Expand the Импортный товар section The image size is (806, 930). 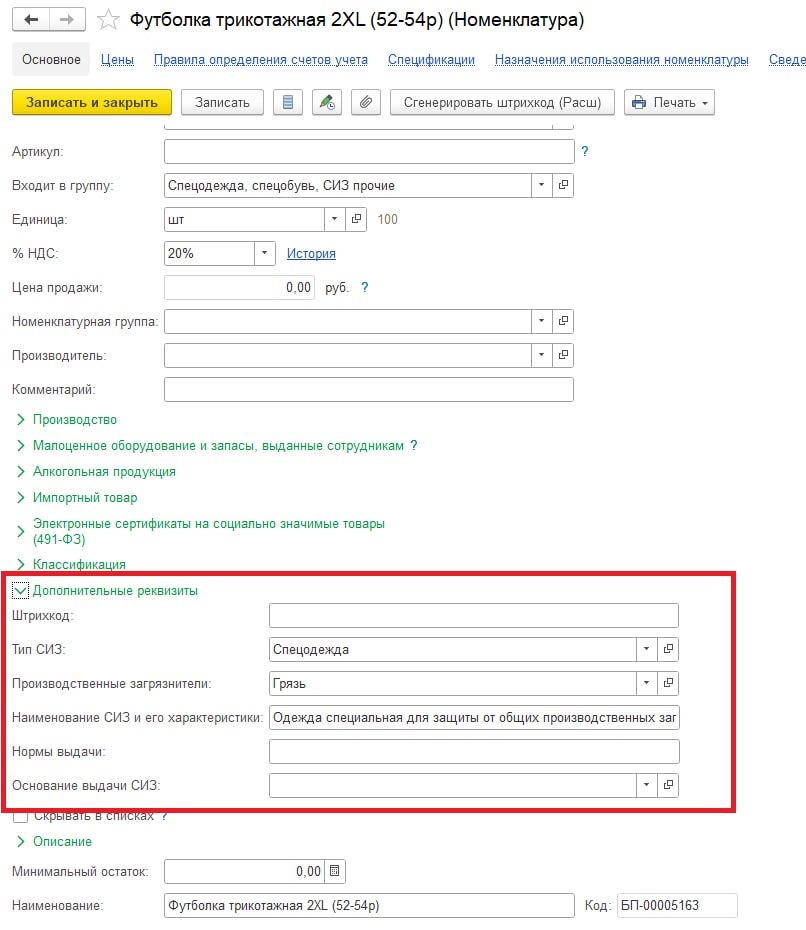click(21, 498)
